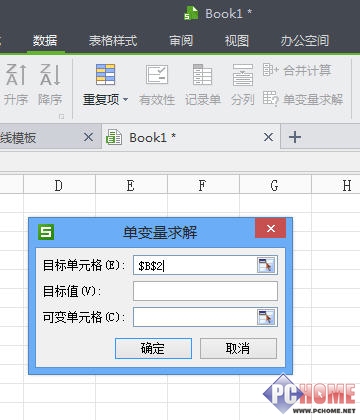Click goal seek (单变量求解) ribbon button
The image size is (360, 420).
coord(303,99)
